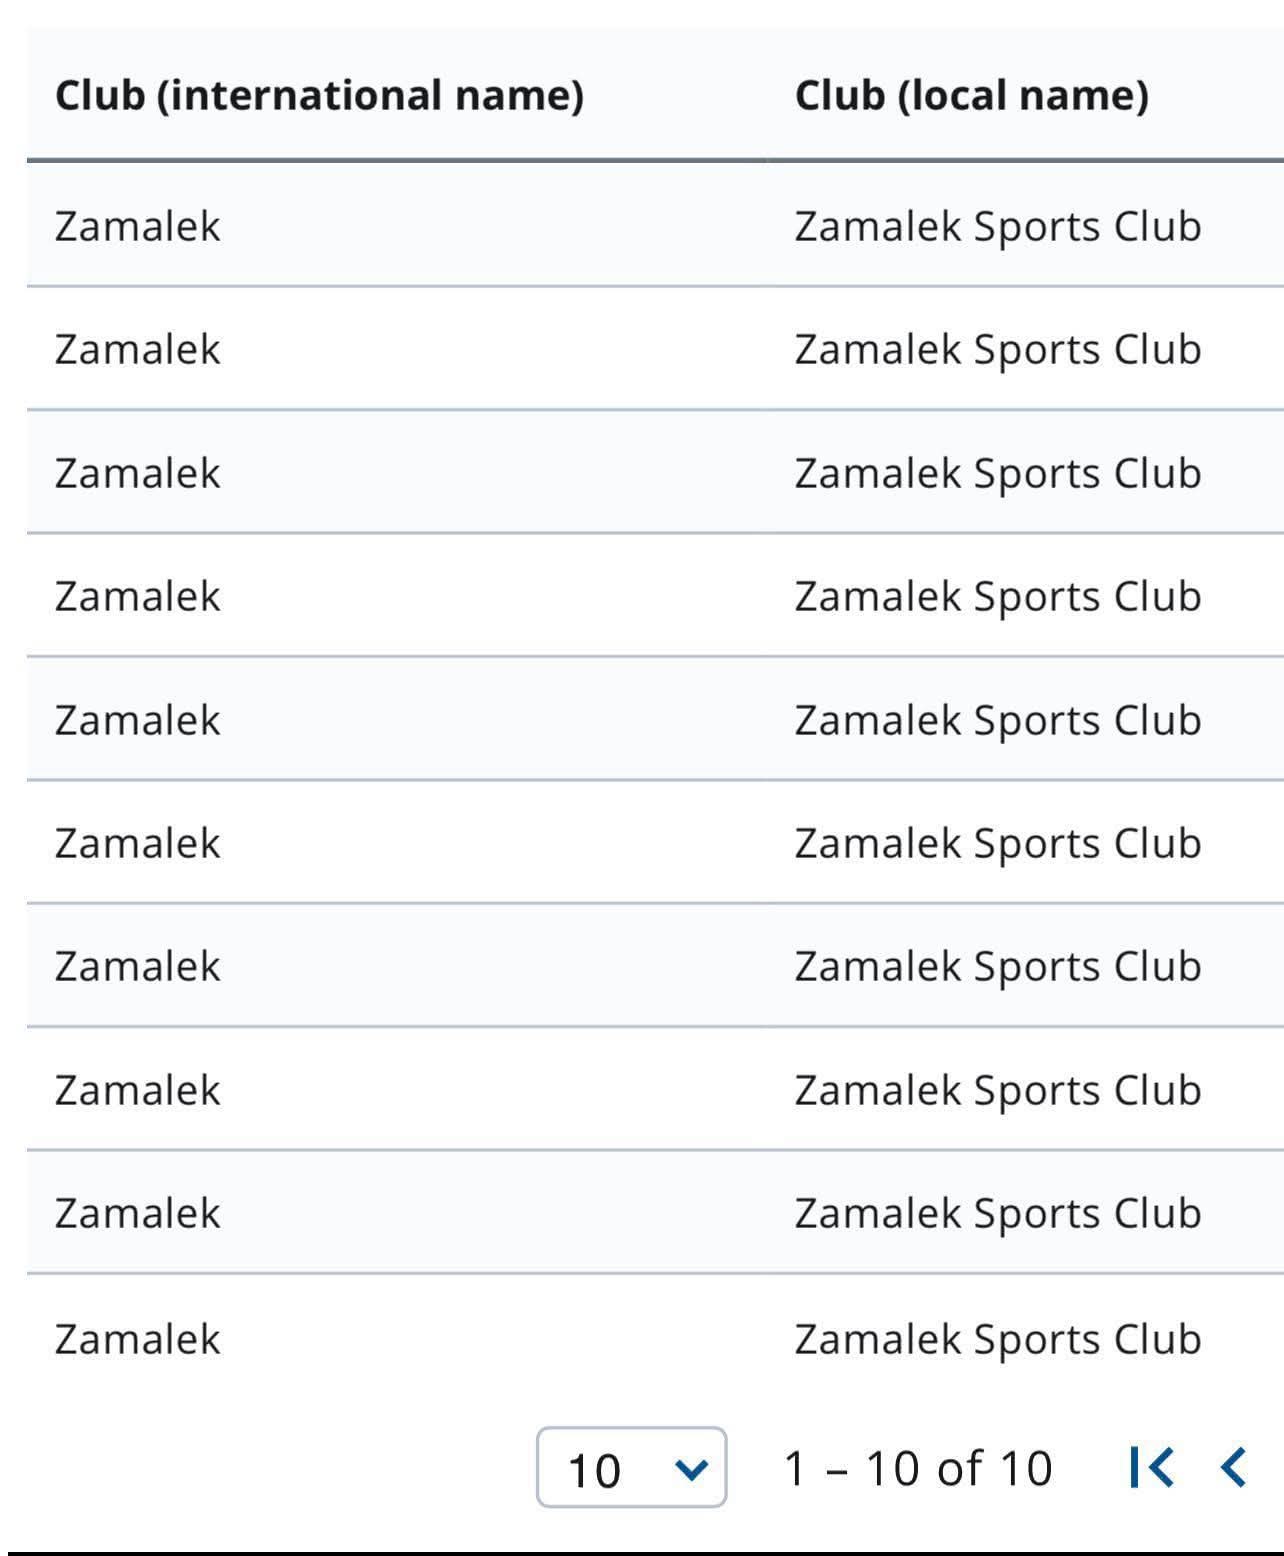The image size is (1284, 1556).
Task: Go to the previous page of results
Action: 1234,1467
